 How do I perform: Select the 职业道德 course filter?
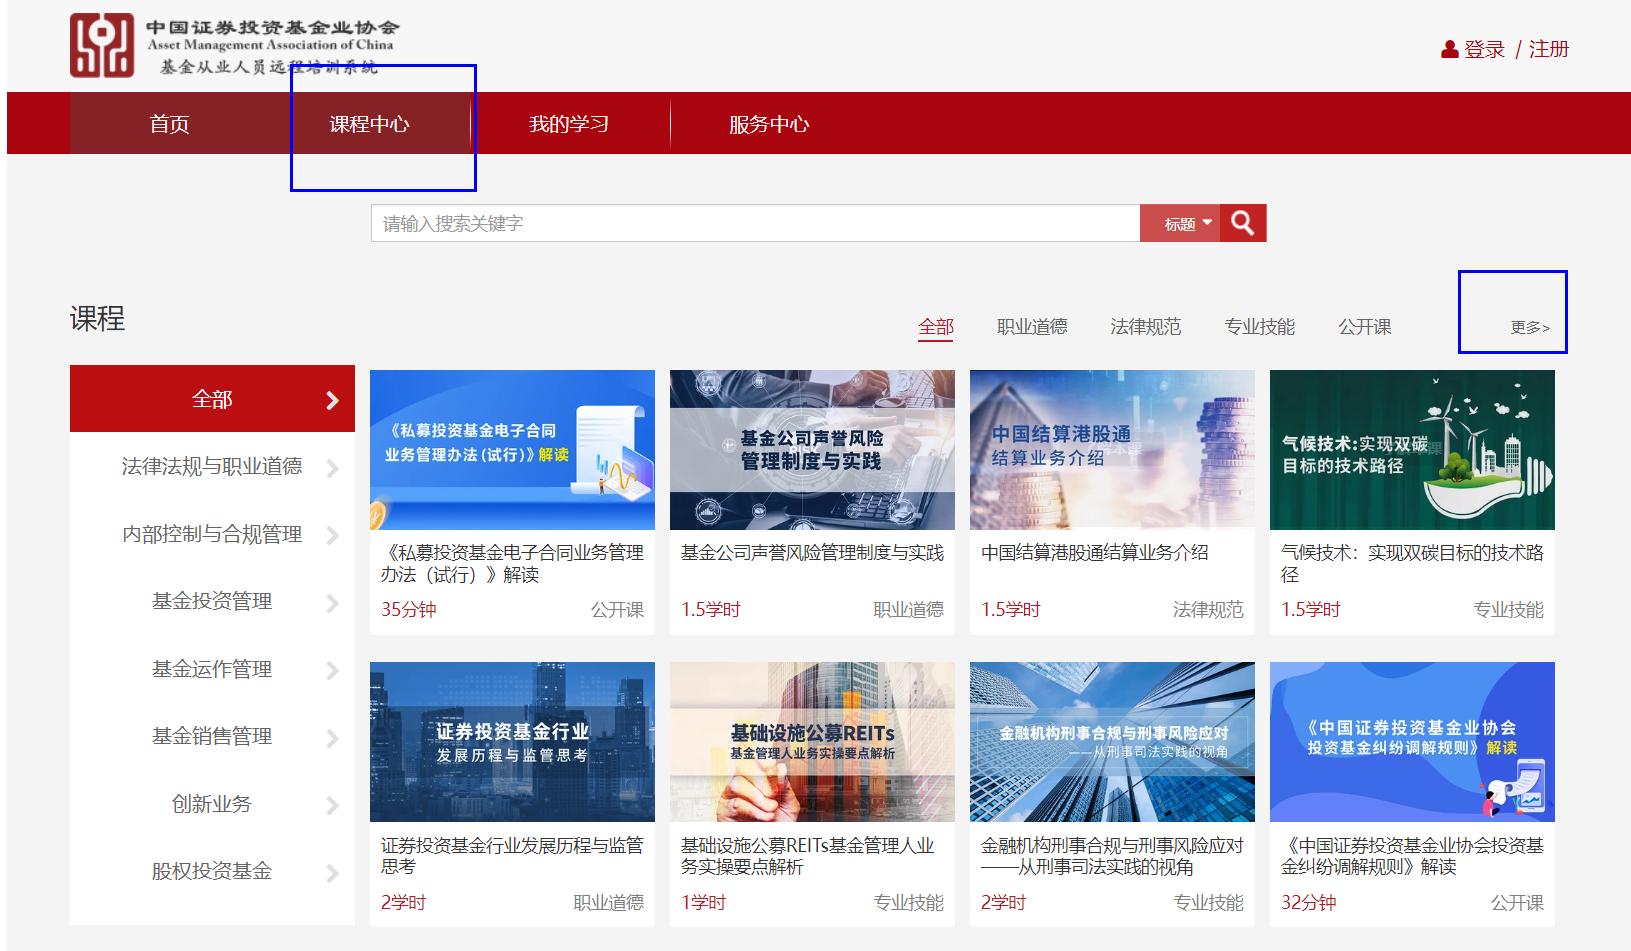point(1031,326)
